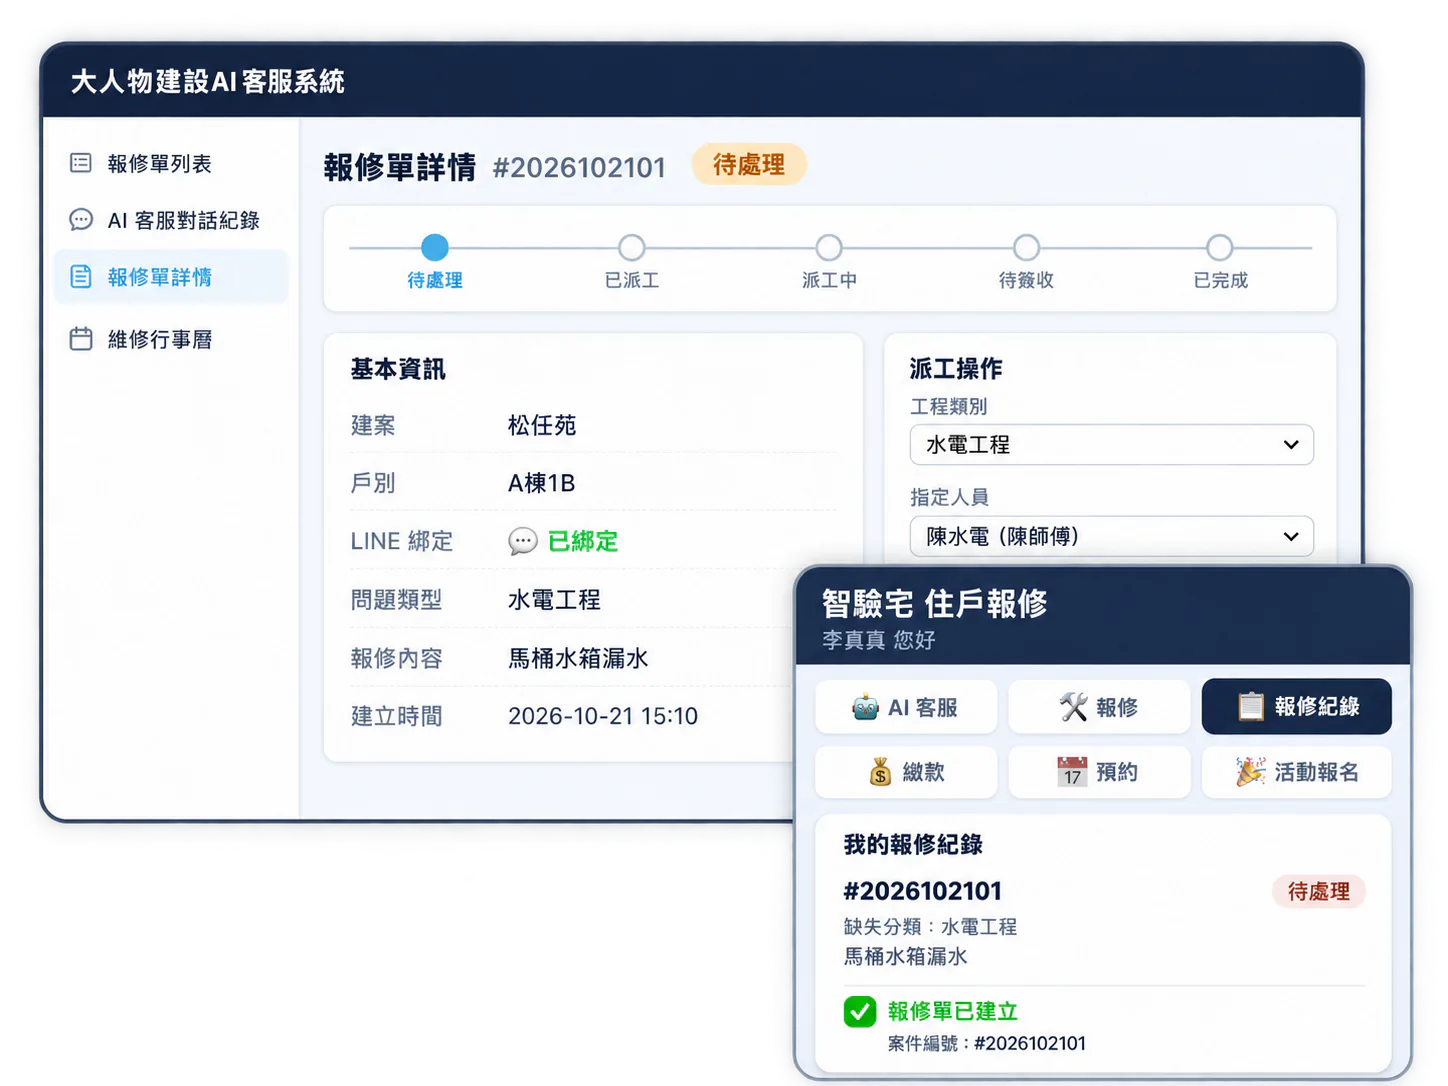Image resolution: width=1448 pixels, height=1086 pixels.
Task: Click the 維修行事曆 calendar icon in sidebar
Action: [81, 339]
